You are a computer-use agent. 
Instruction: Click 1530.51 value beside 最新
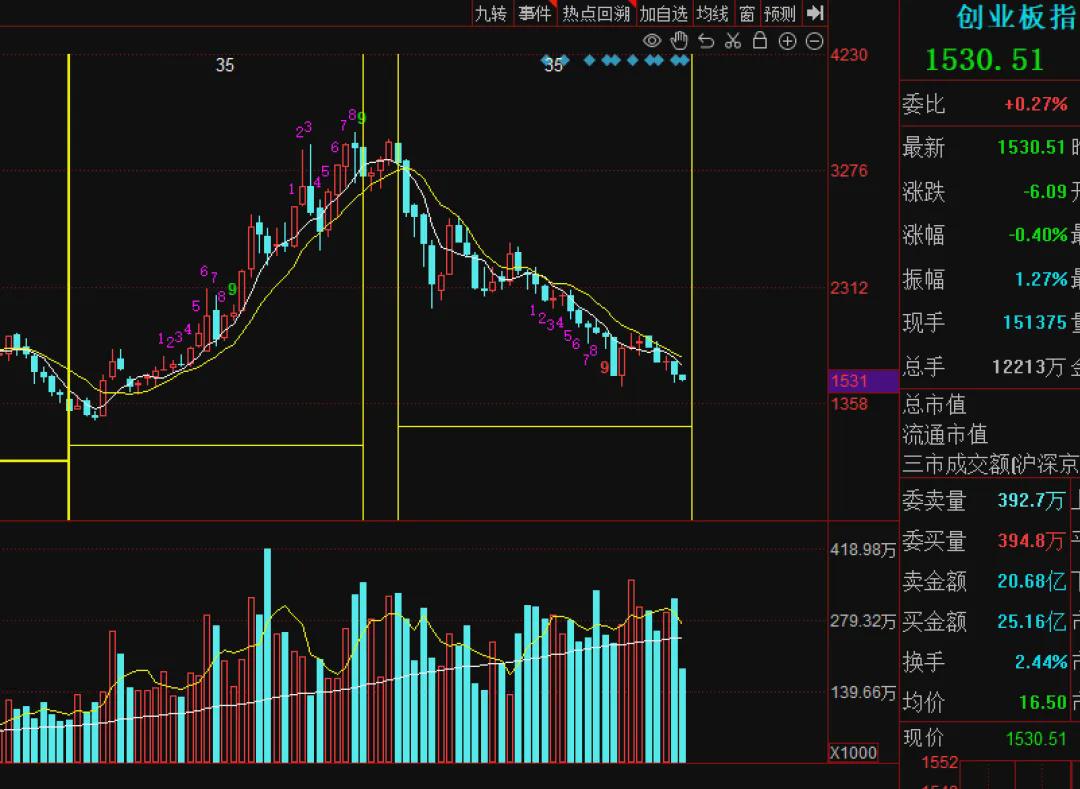[1031, 147]
